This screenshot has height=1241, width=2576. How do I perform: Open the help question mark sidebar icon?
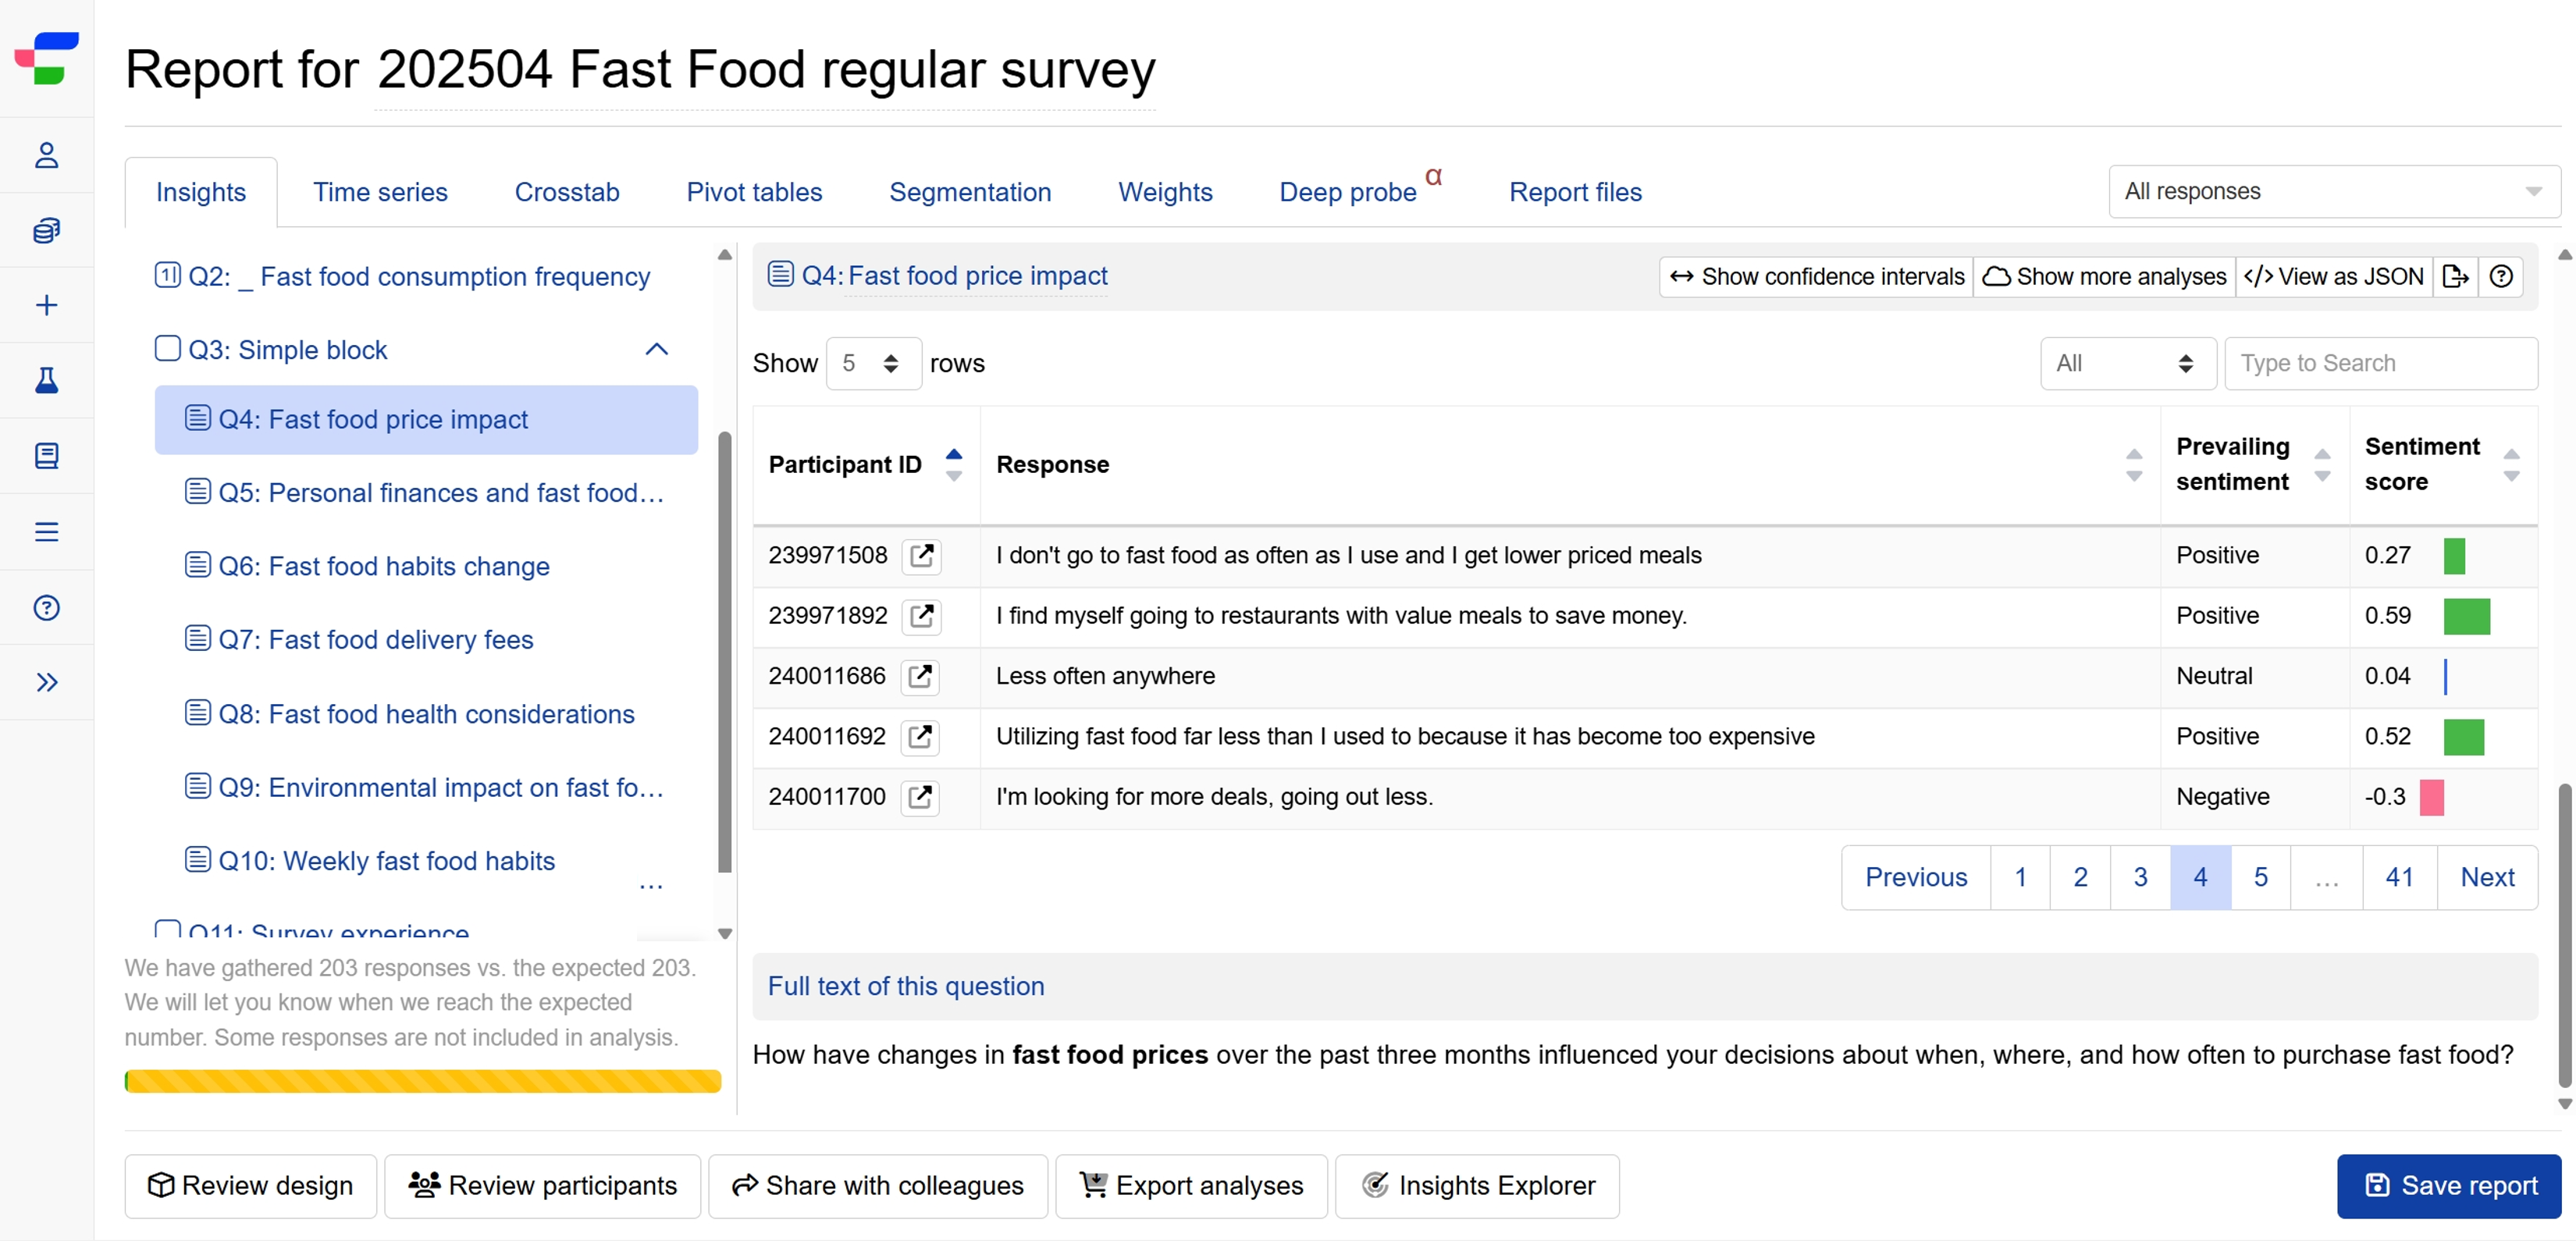click(x=46, y=607)
